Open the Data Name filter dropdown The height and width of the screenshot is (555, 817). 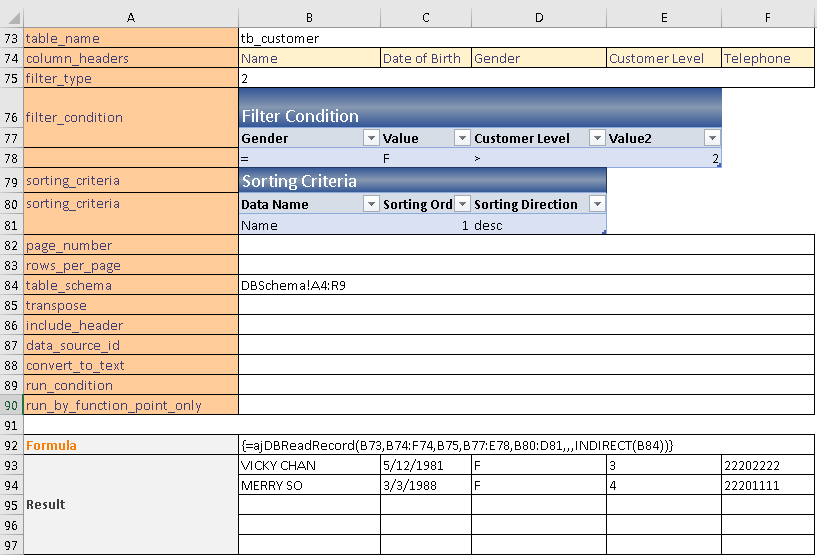click(x=371, y=204)
